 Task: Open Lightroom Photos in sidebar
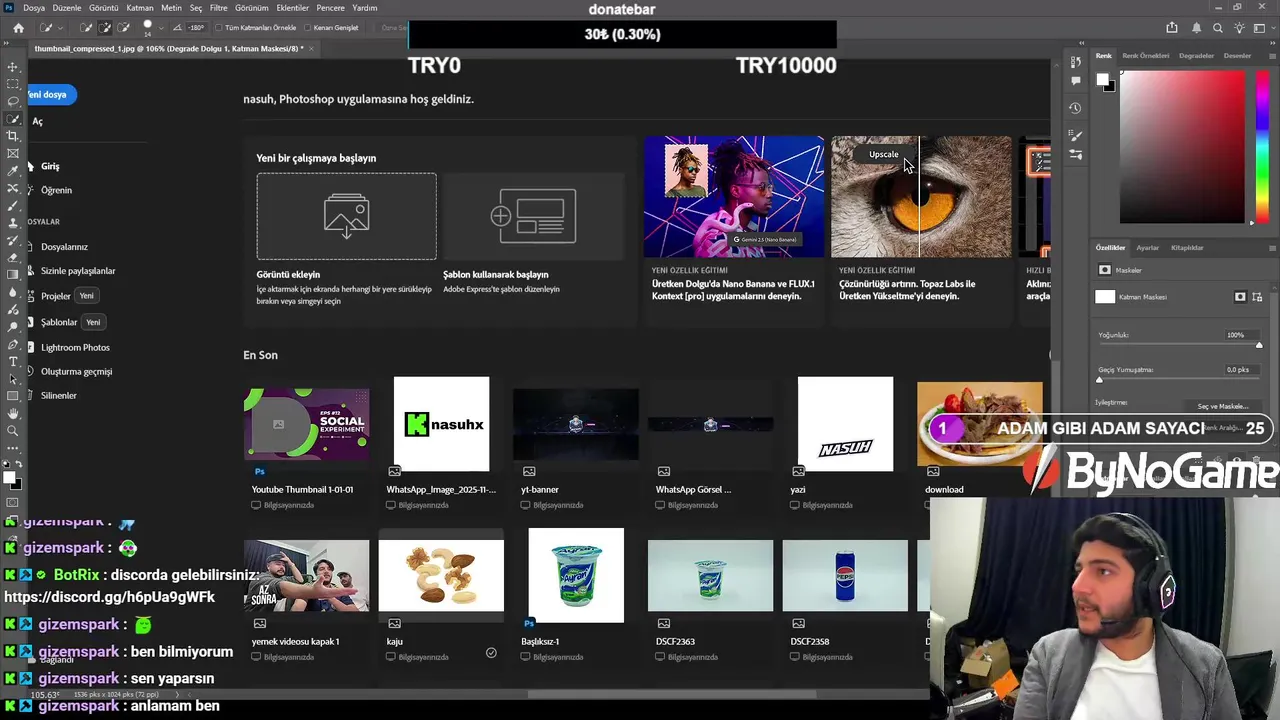point(75,347)
